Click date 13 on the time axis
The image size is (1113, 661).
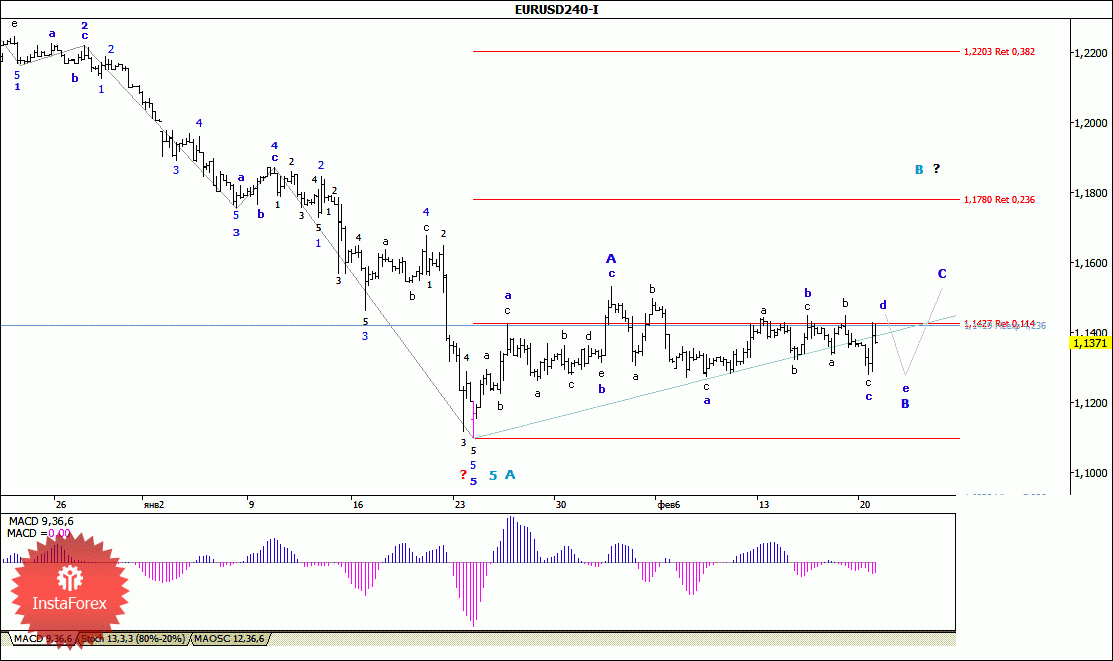[x=764, y=505]
